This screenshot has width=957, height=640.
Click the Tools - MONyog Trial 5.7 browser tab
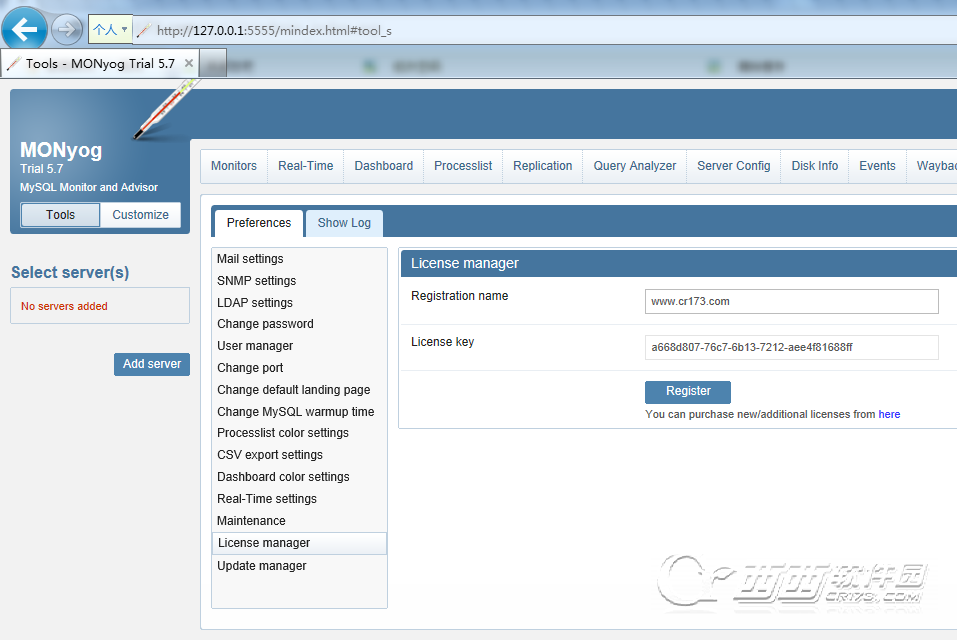[x=101, y=63]
